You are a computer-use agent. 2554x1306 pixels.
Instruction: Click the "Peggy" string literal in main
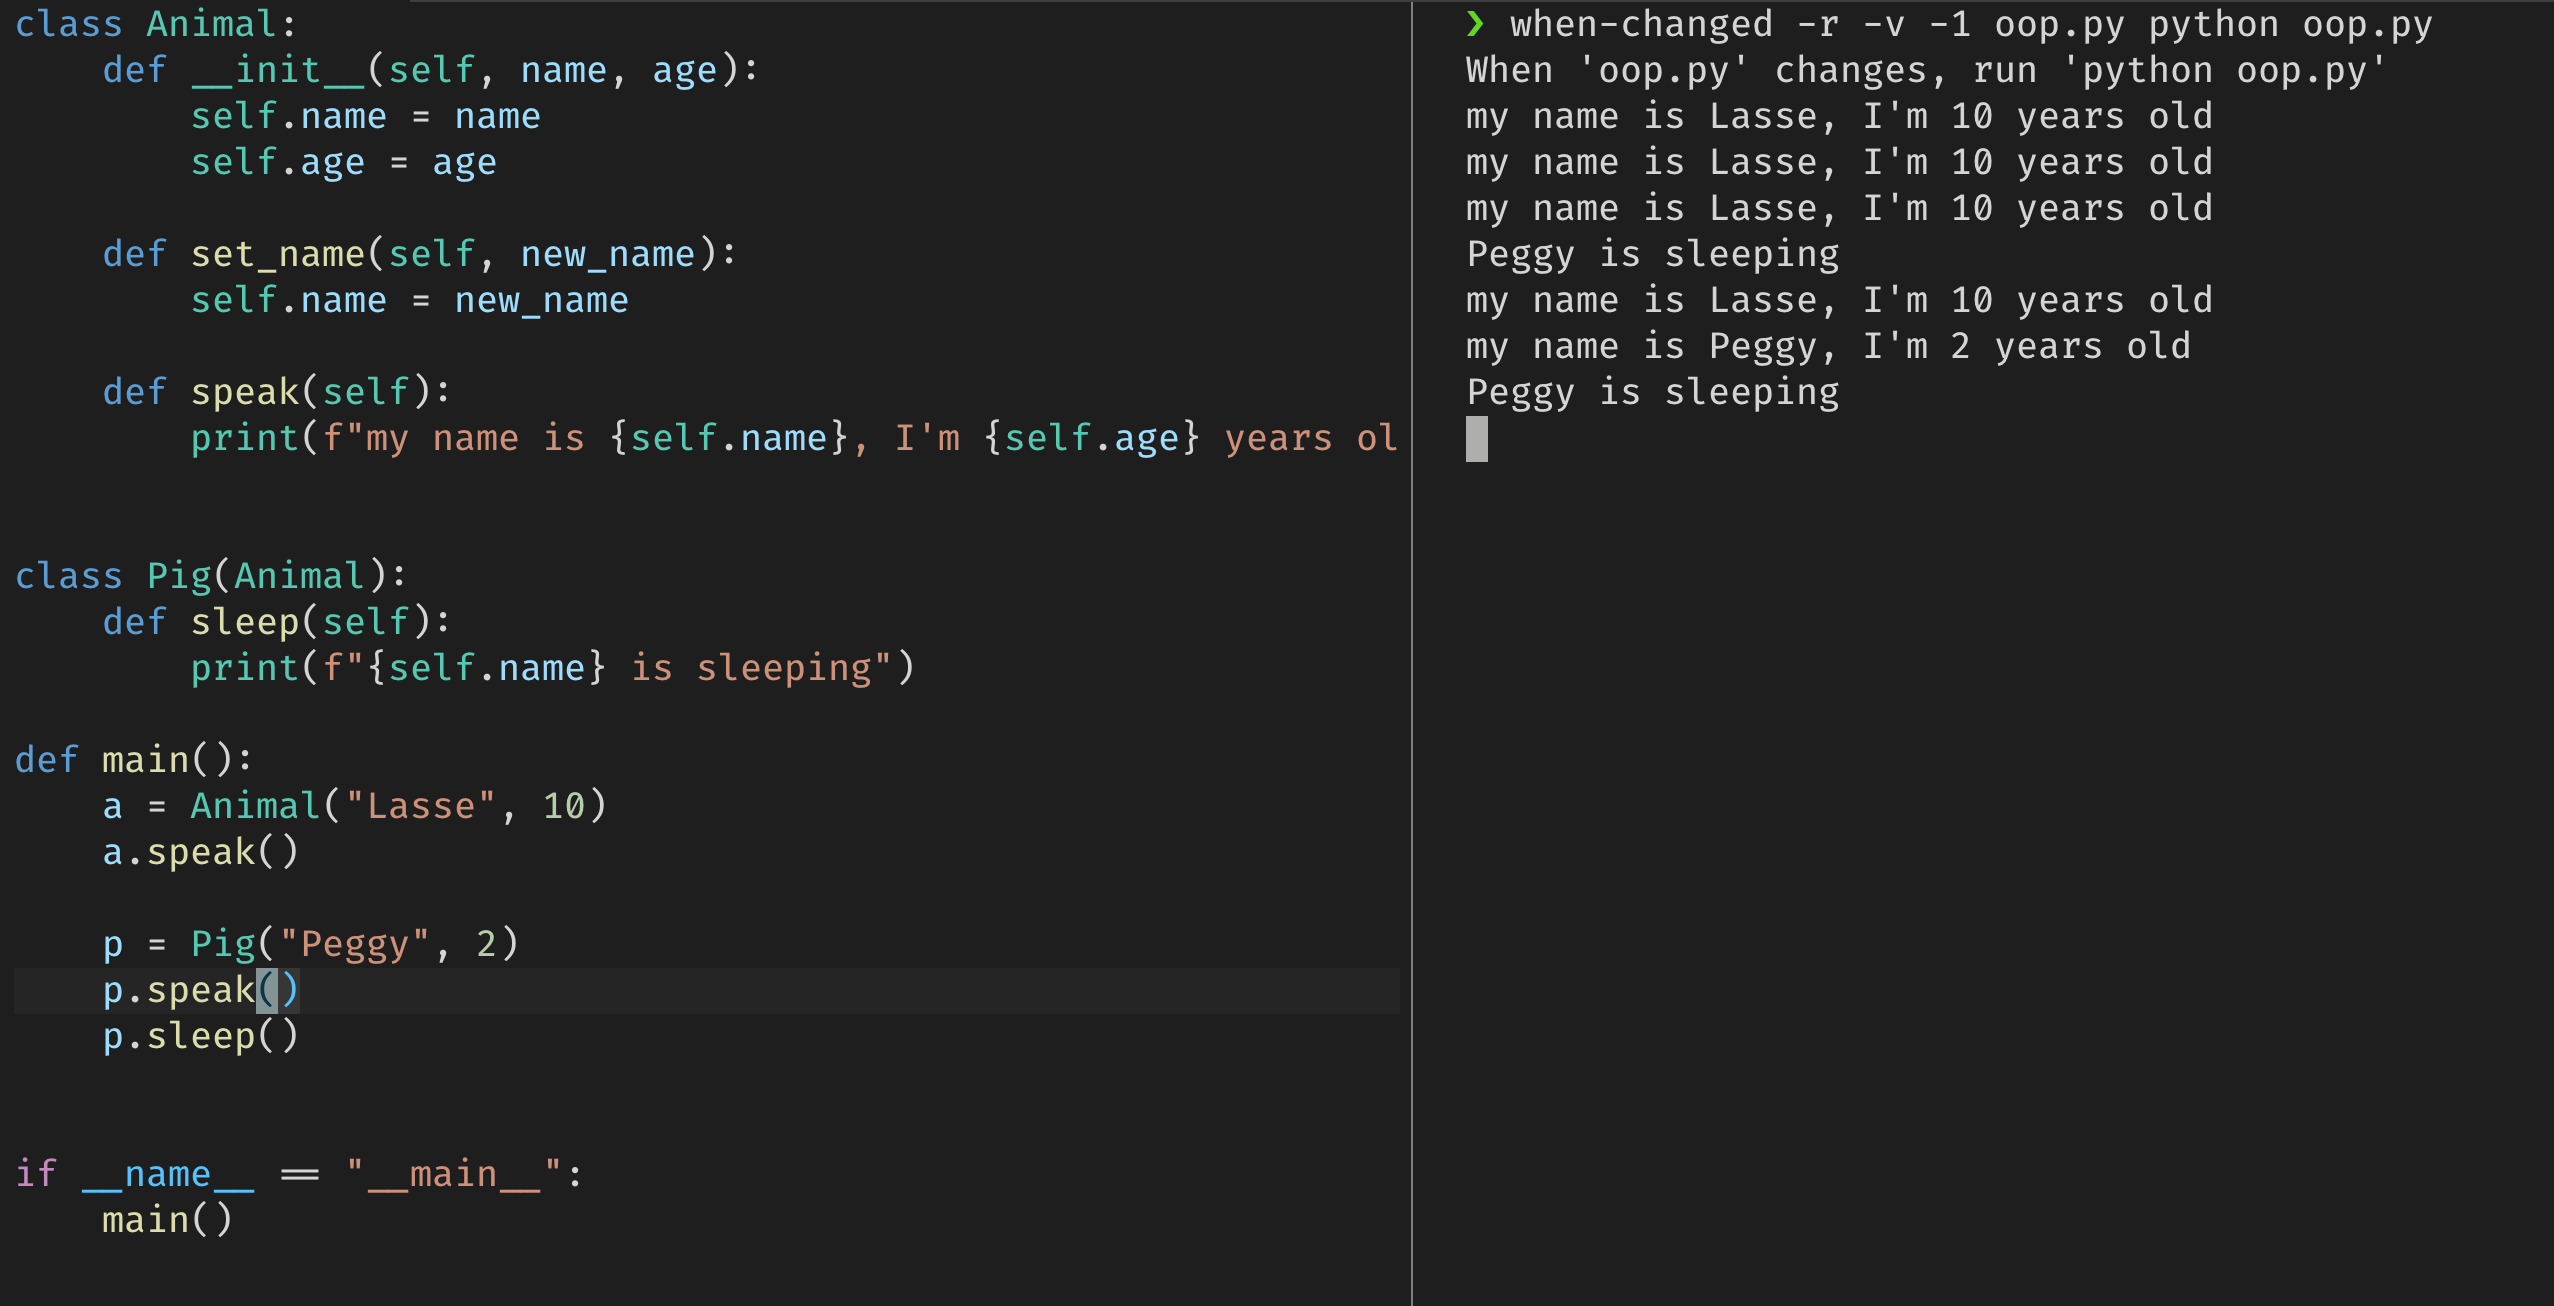pyautogui.click(x=354, y=944)
